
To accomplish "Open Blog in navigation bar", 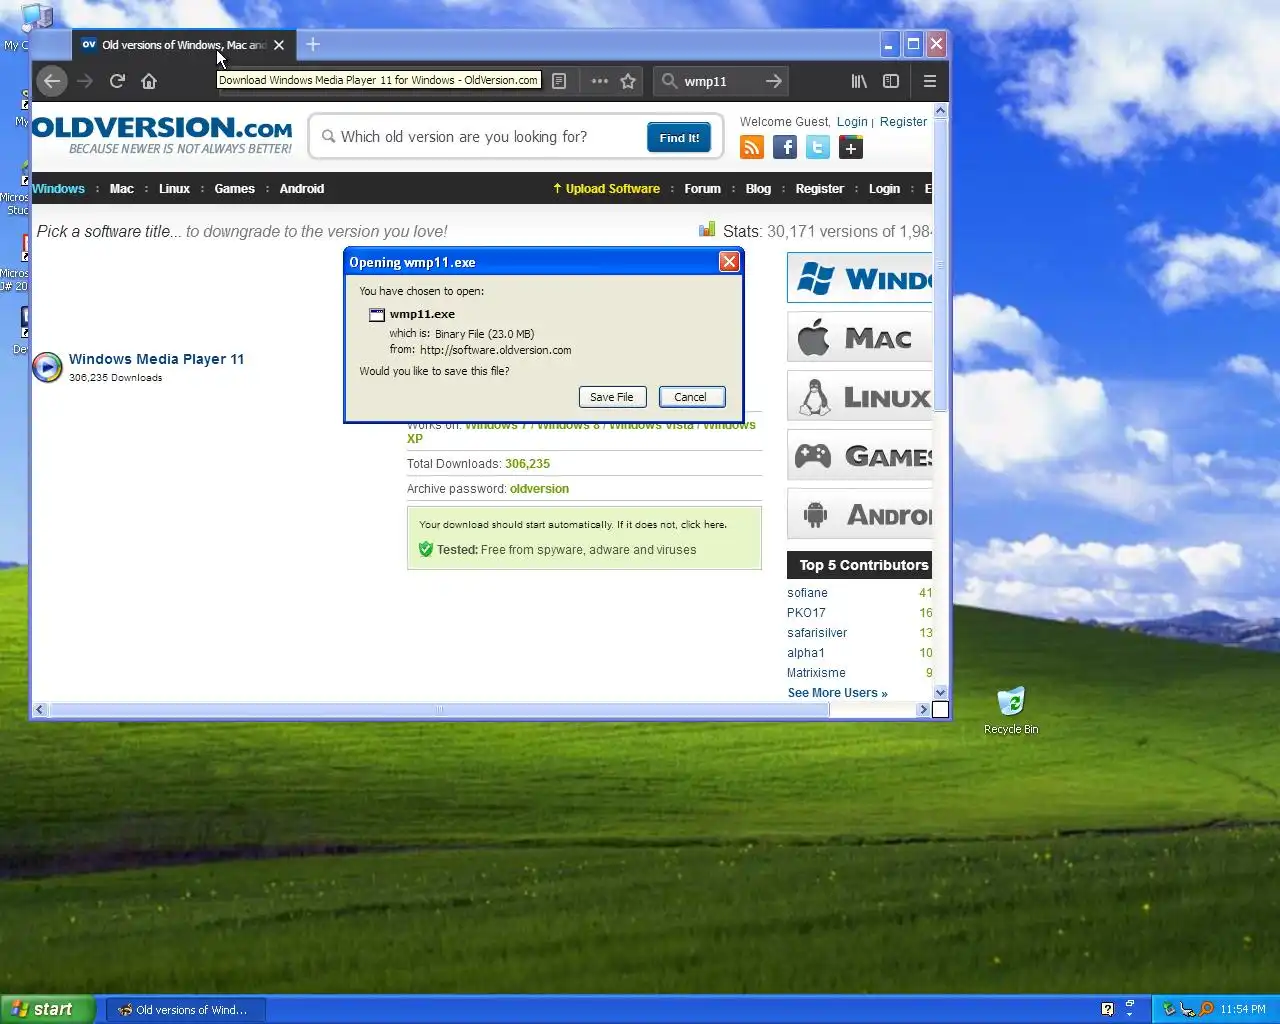I will click(x=759, y=188).
